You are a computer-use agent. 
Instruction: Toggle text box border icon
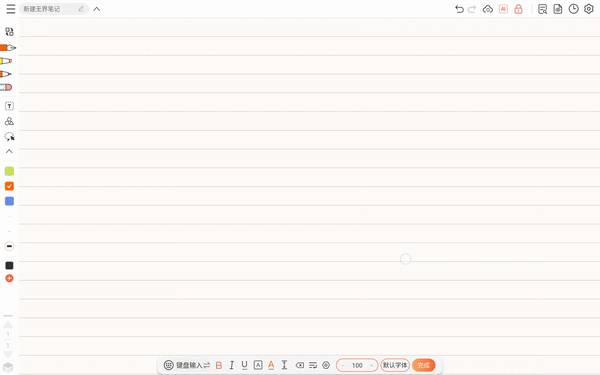(x=258, y=365)
